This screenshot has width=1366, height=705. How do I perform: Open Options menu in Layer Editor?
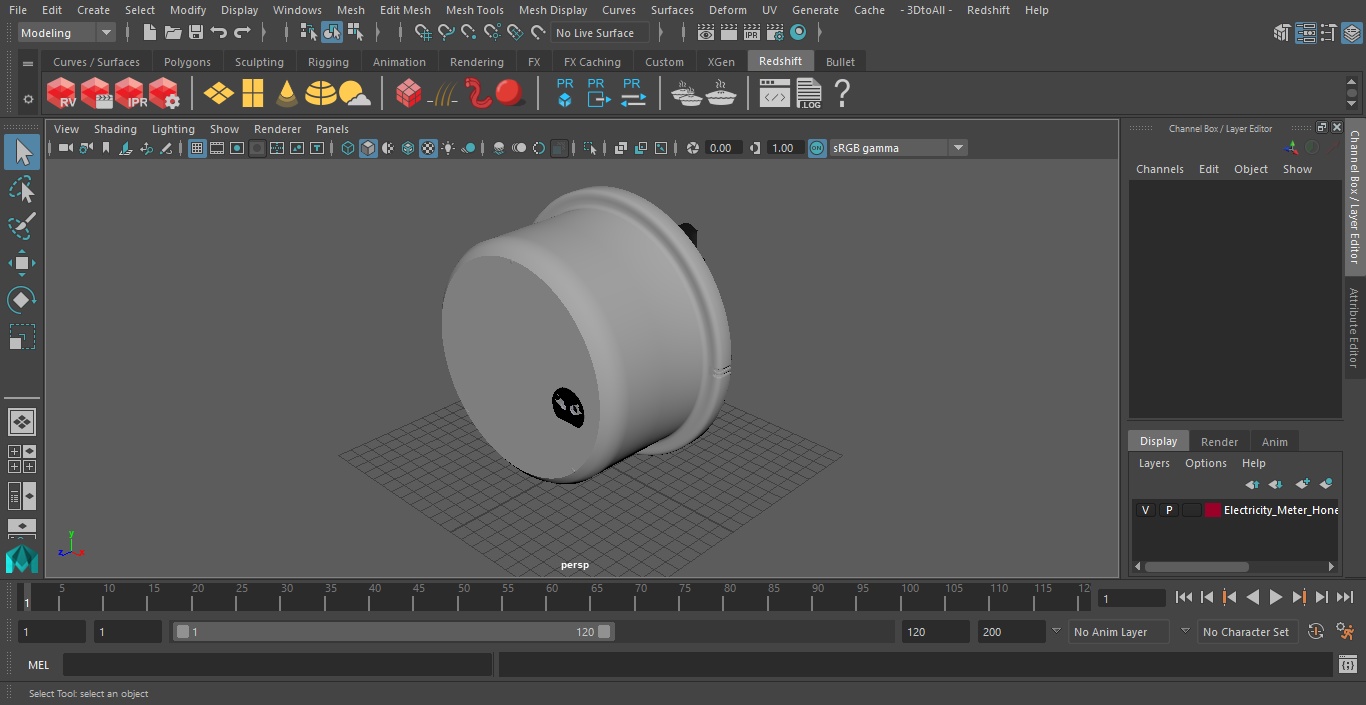point(1205,463)
